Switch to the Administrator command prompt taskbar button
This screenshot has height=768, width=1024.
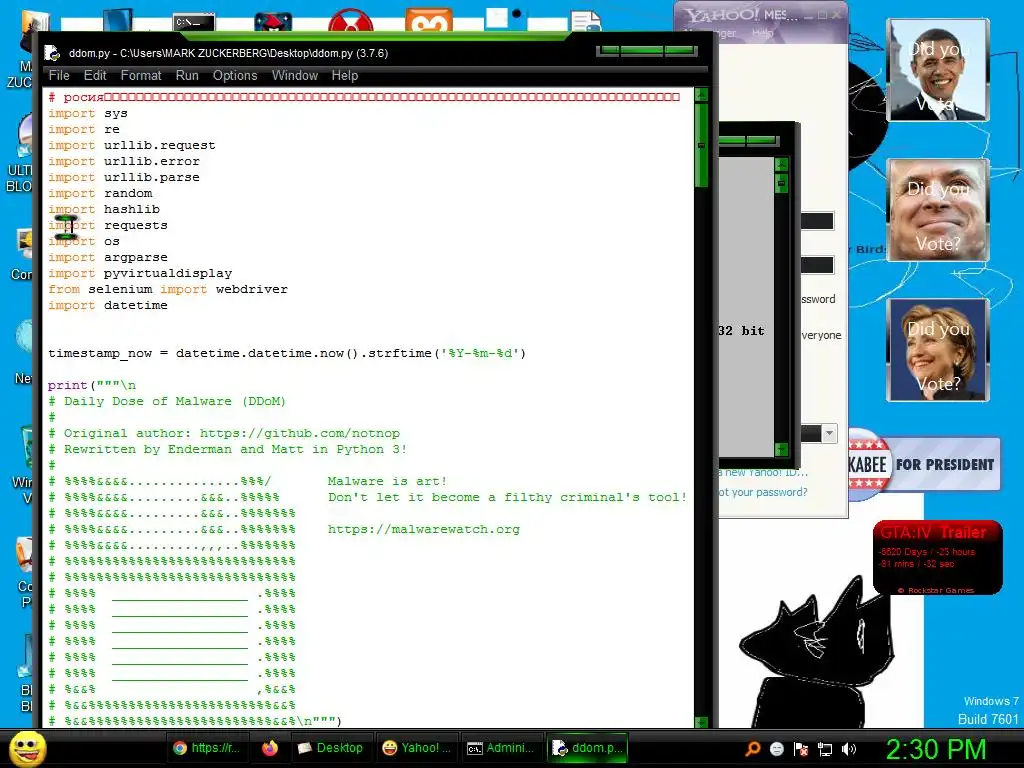coord(501,748)
